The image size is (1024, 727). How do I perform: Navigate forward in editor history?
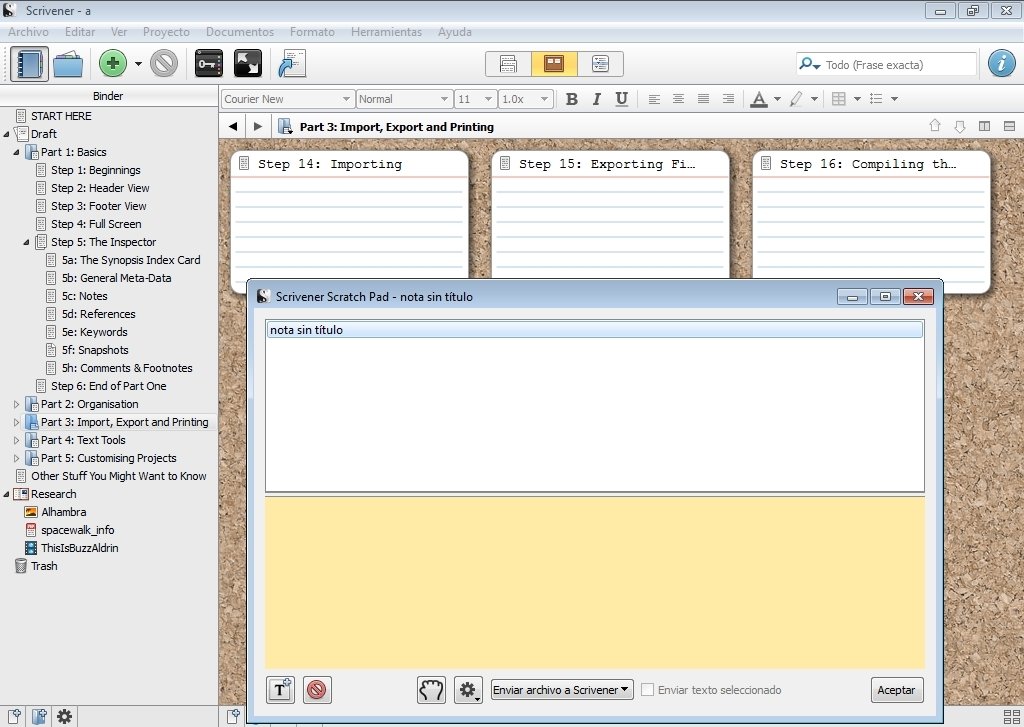point(257,127)
